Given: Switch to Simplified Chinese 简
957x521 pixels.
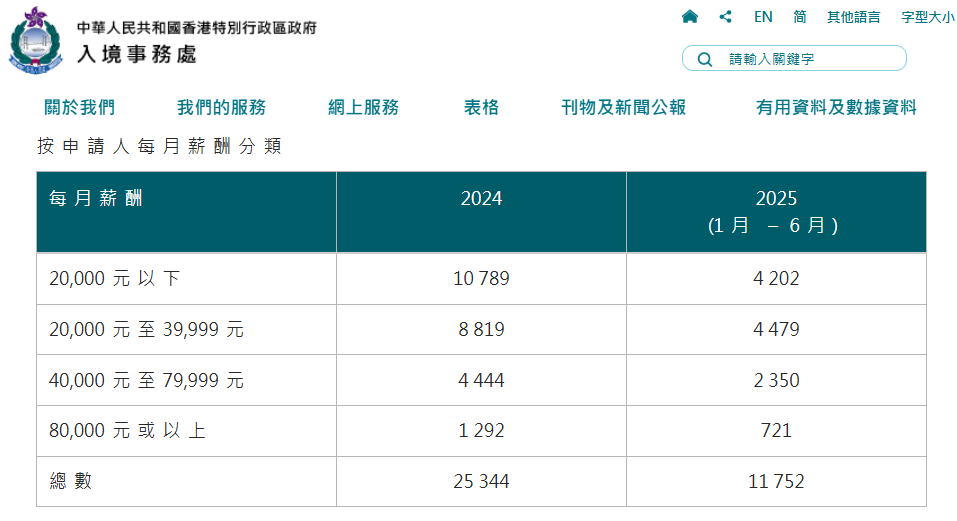Looking at the screenshot, I should pyautogui.click(x=800, y=17).
